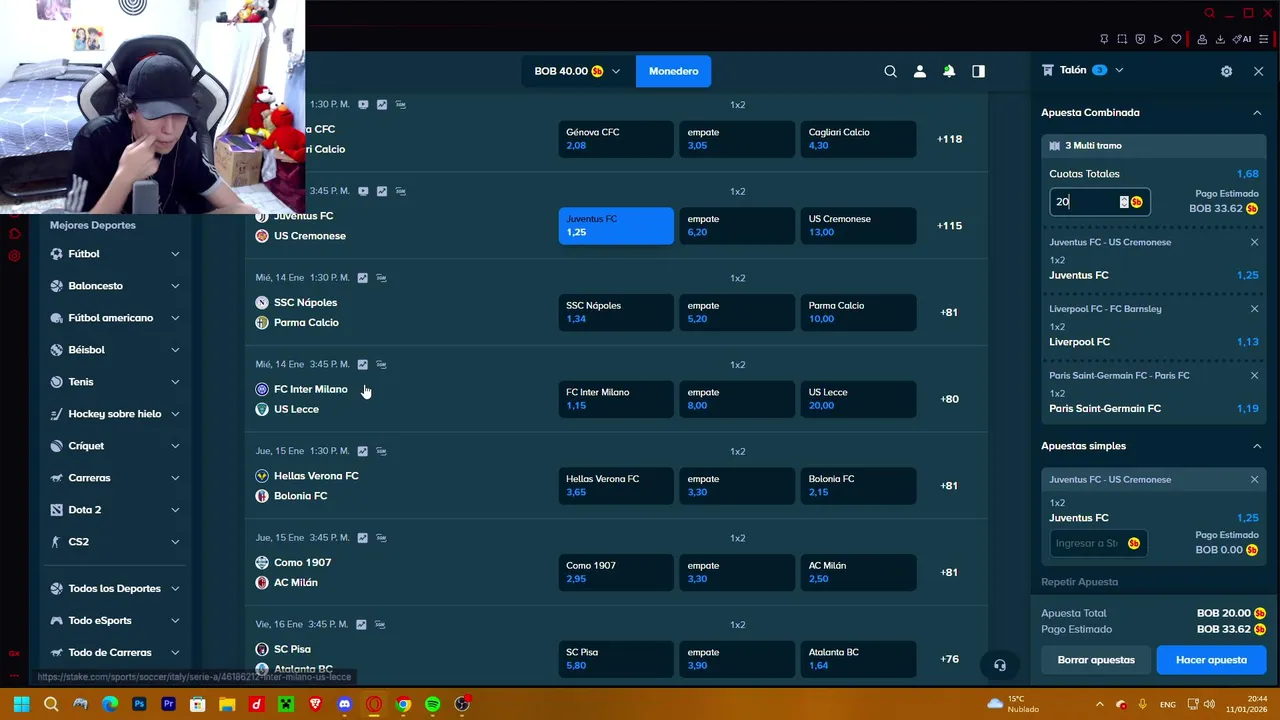Expand the Fútbol sports category

click(115, 254)
